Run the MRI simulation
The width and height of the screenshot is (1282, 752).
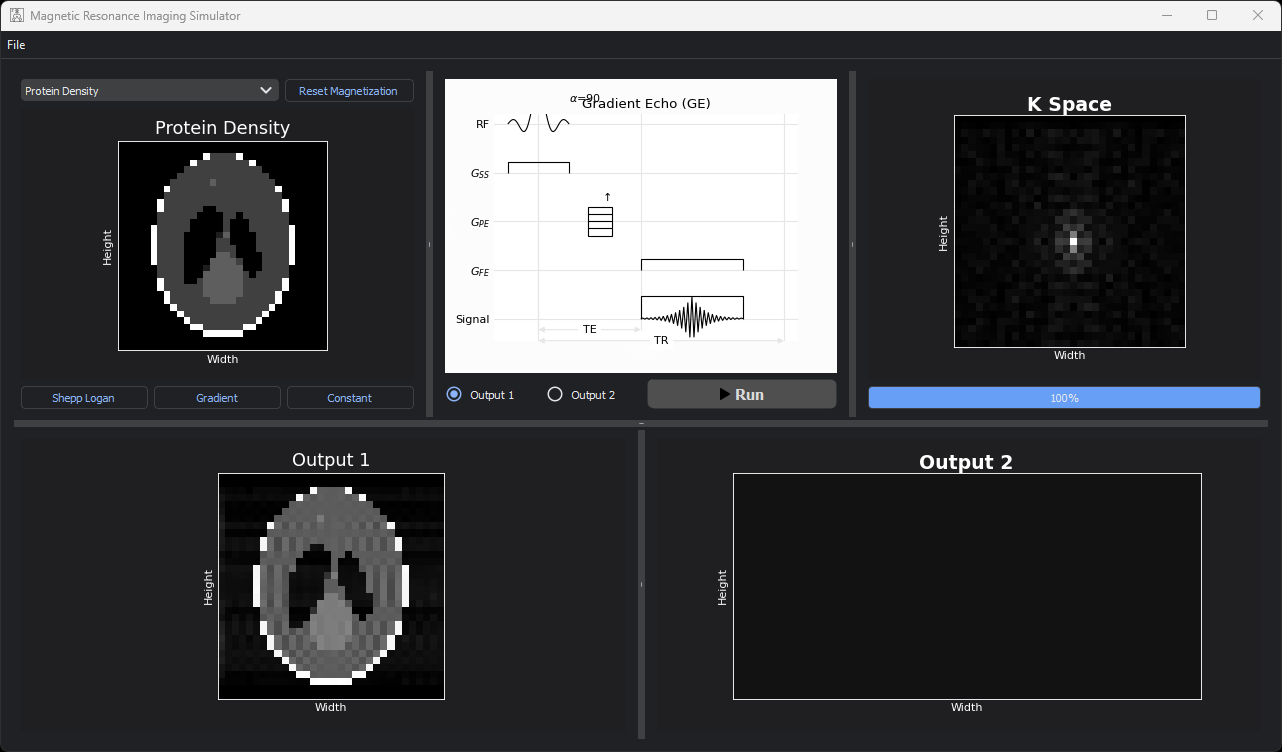pyautogui.click(x=742, y=394)
